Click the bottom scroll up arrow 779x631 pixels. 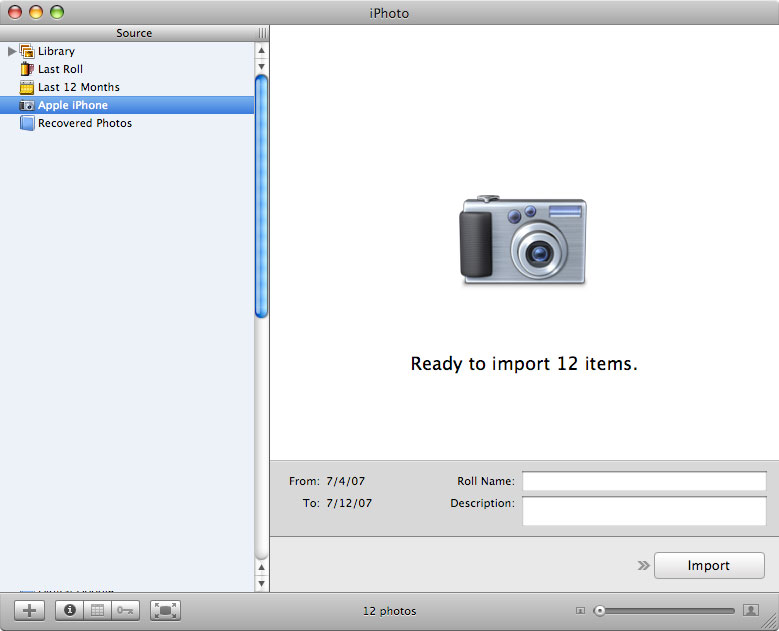[261, 567]
